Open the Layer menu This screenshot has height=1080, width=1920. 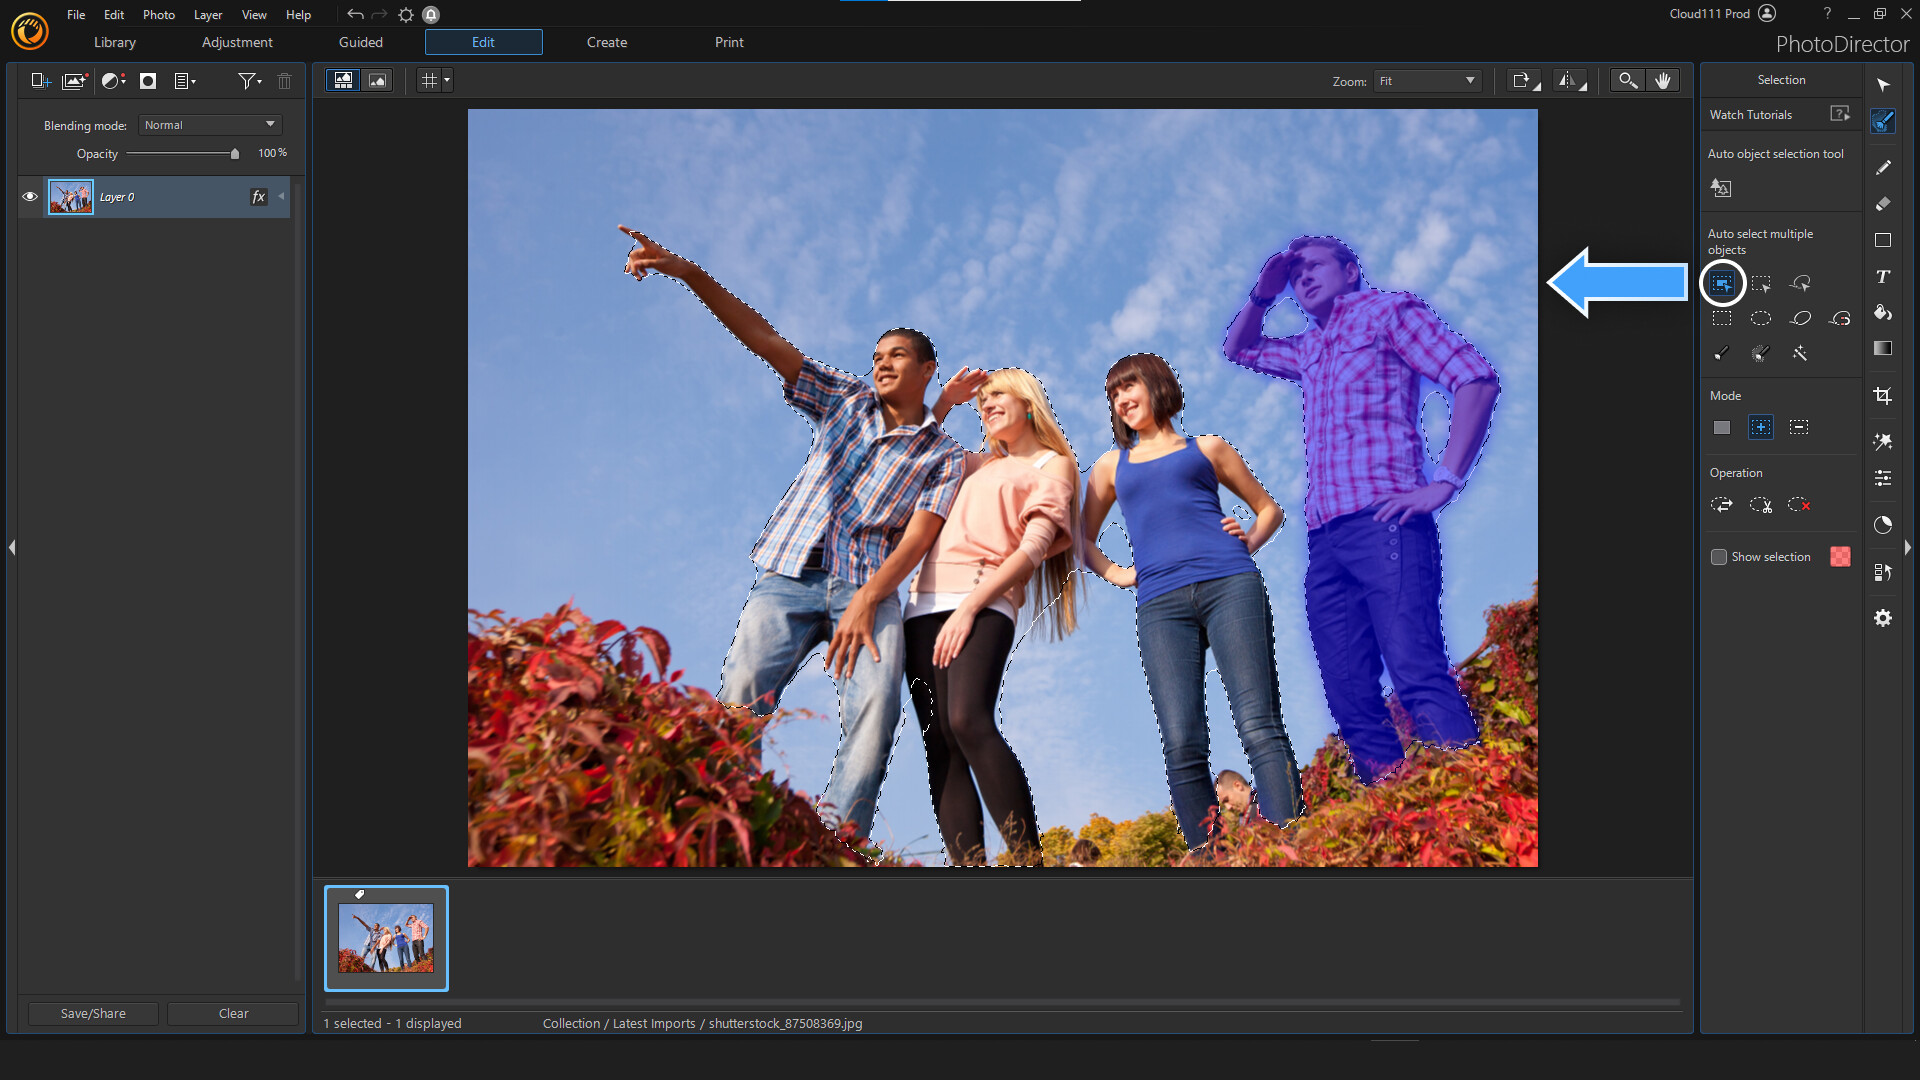click(x=207, y=14)
